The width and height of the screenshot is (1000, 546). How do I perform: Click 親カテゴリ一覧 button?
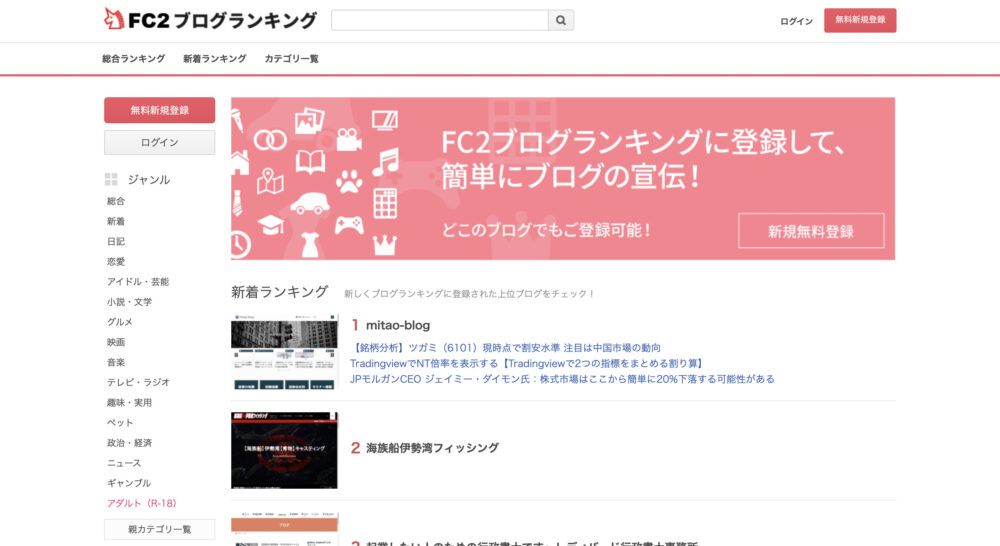coord(159,529)
